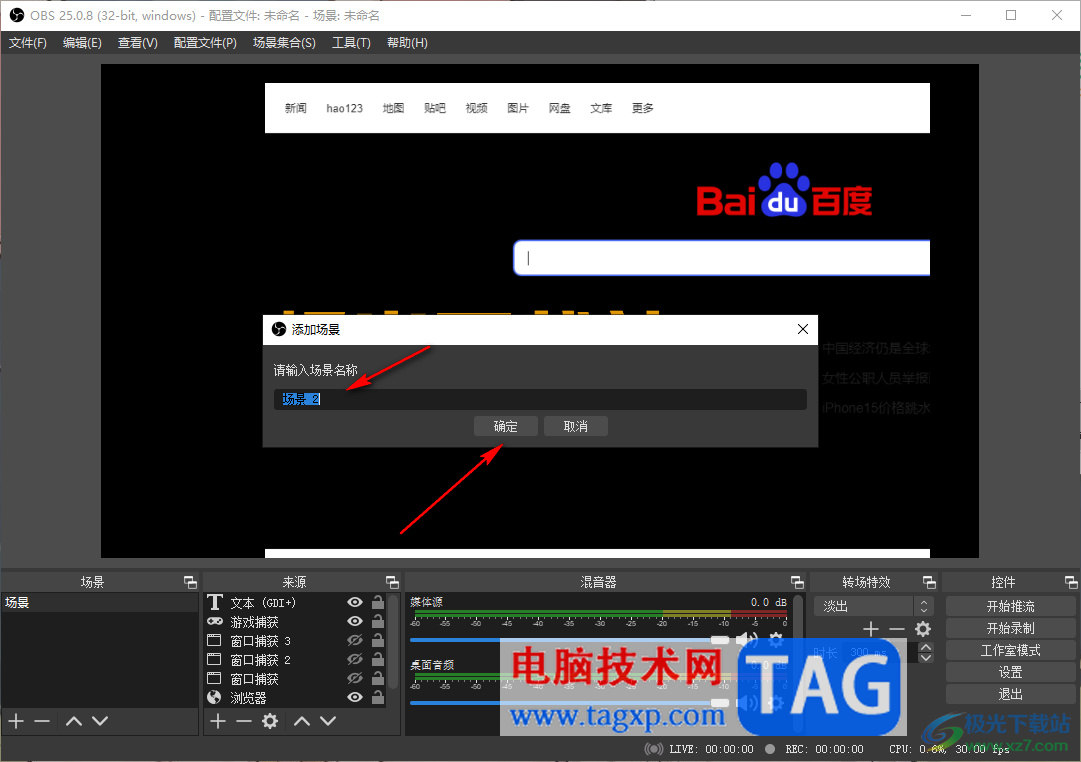Open the 文件(F) menu
Image resolution: width=1081 pixels, height=762 pixels.
pyautogui.click(x=28, y=43)
